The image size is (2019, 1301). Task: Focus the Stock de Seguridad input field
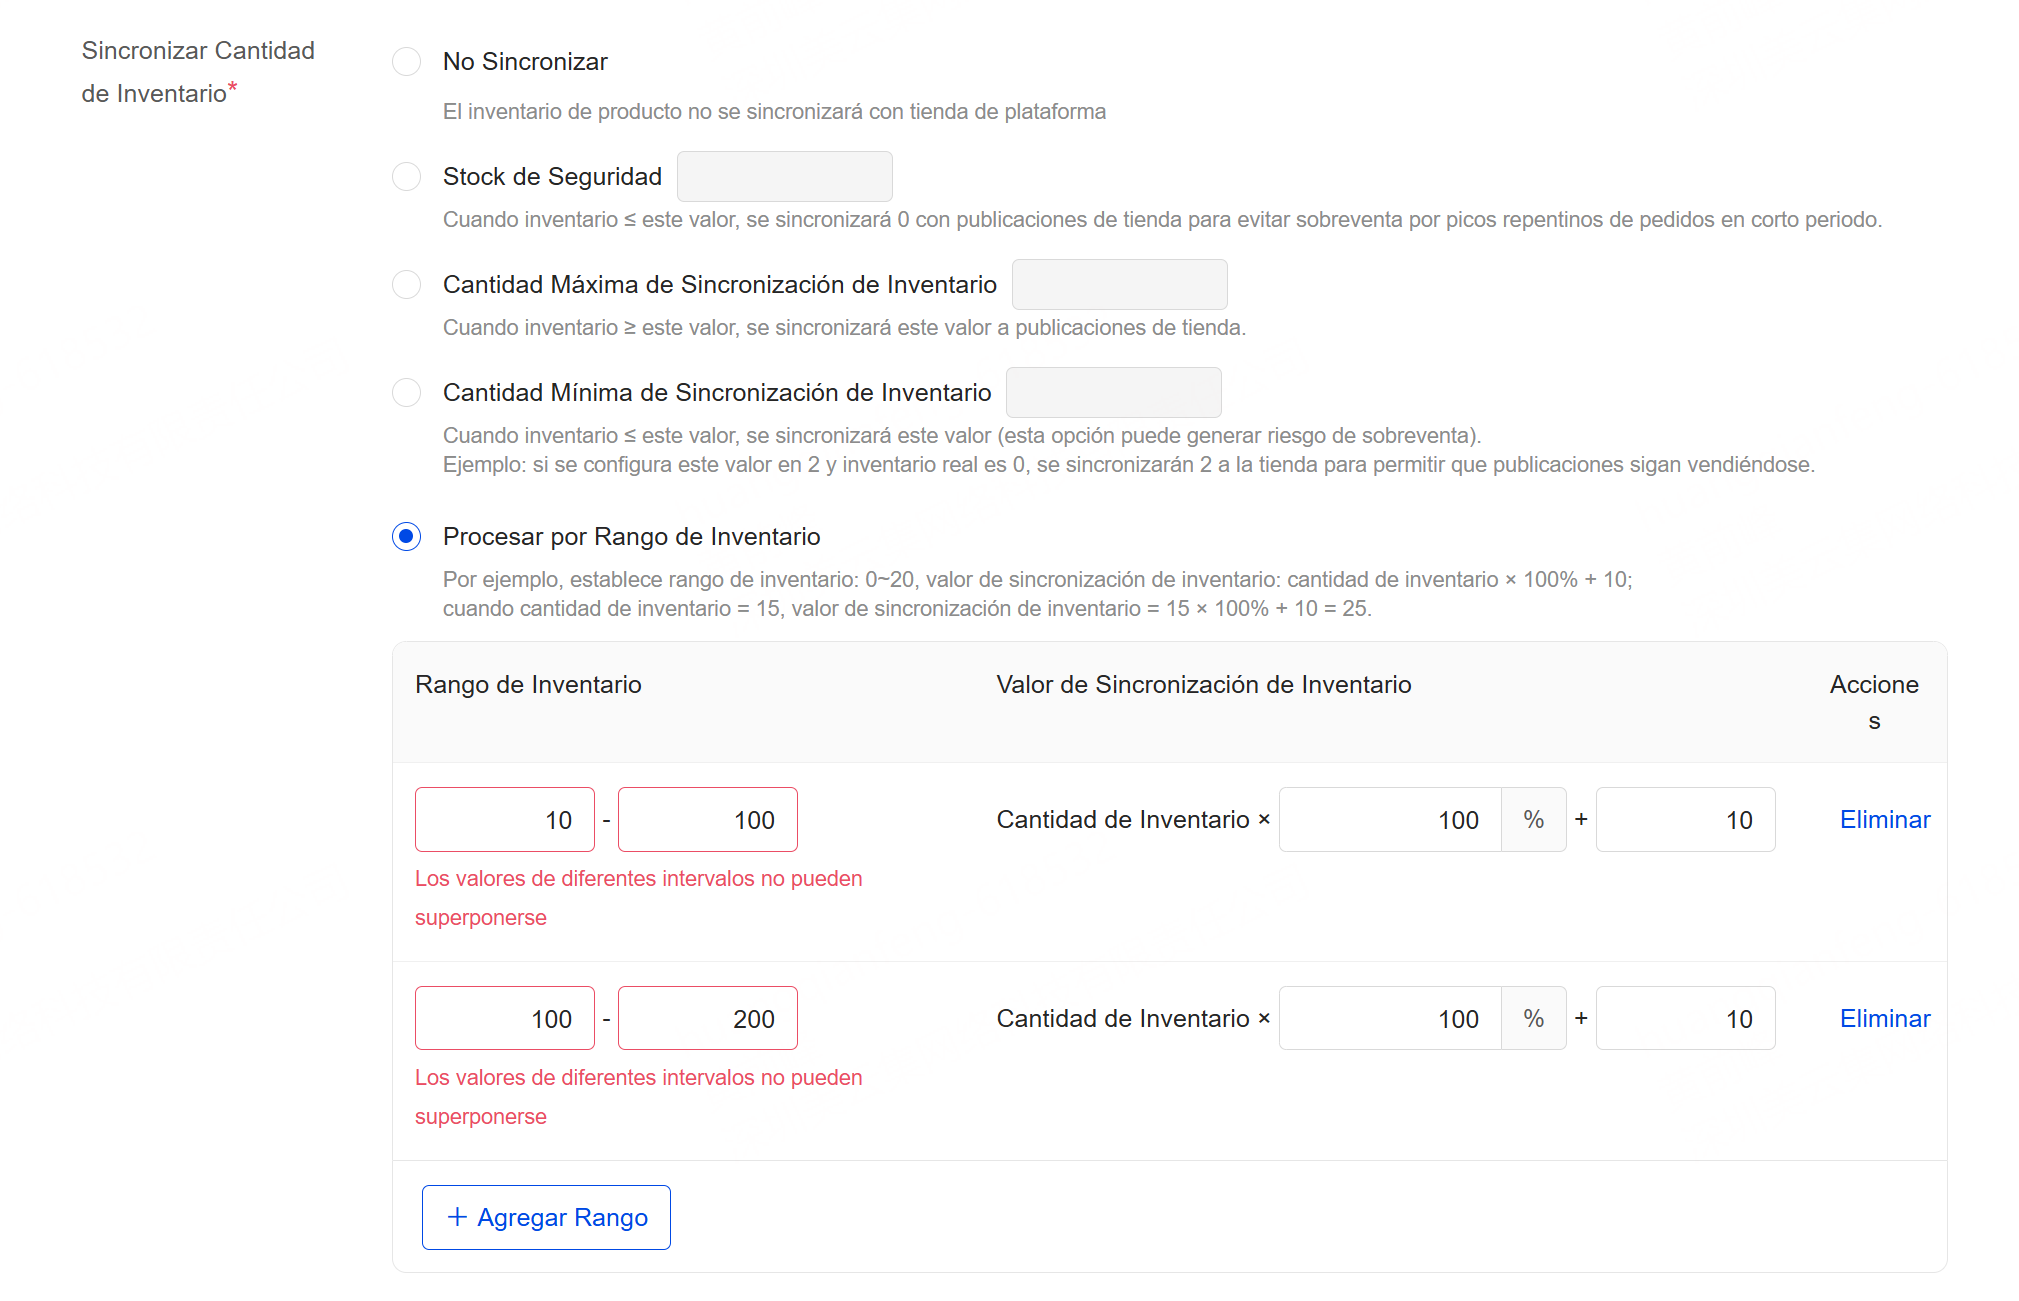pos(784,176)
